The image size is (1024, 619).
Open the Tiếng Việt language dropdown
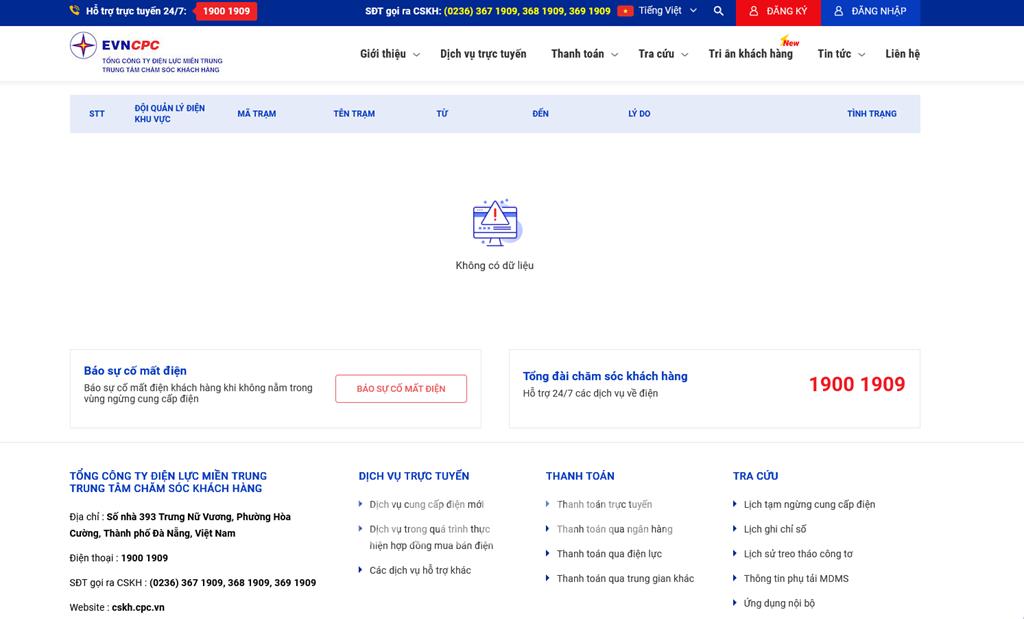point(667,11)
